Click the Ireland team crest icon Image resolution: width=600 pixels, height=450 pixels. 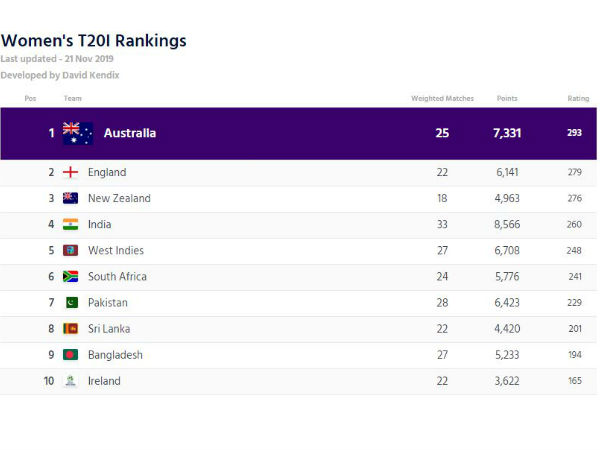pos(71,381)
